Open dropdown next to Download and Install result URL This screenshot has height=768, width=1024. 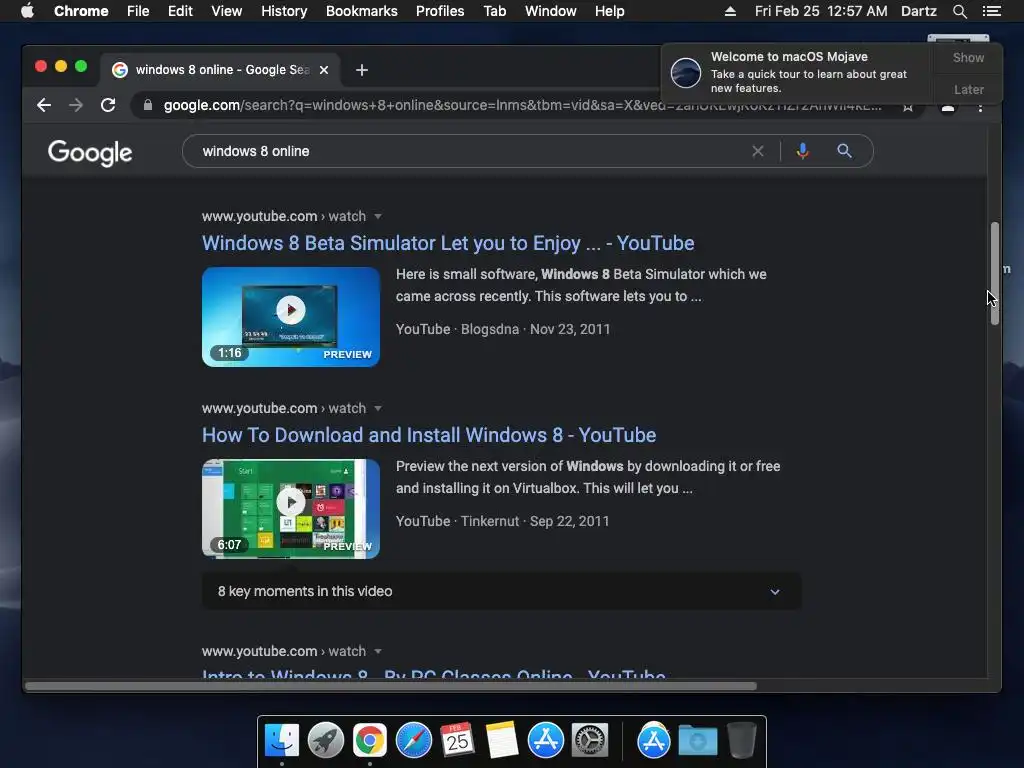pyautogui.click(x=377, y=408)
